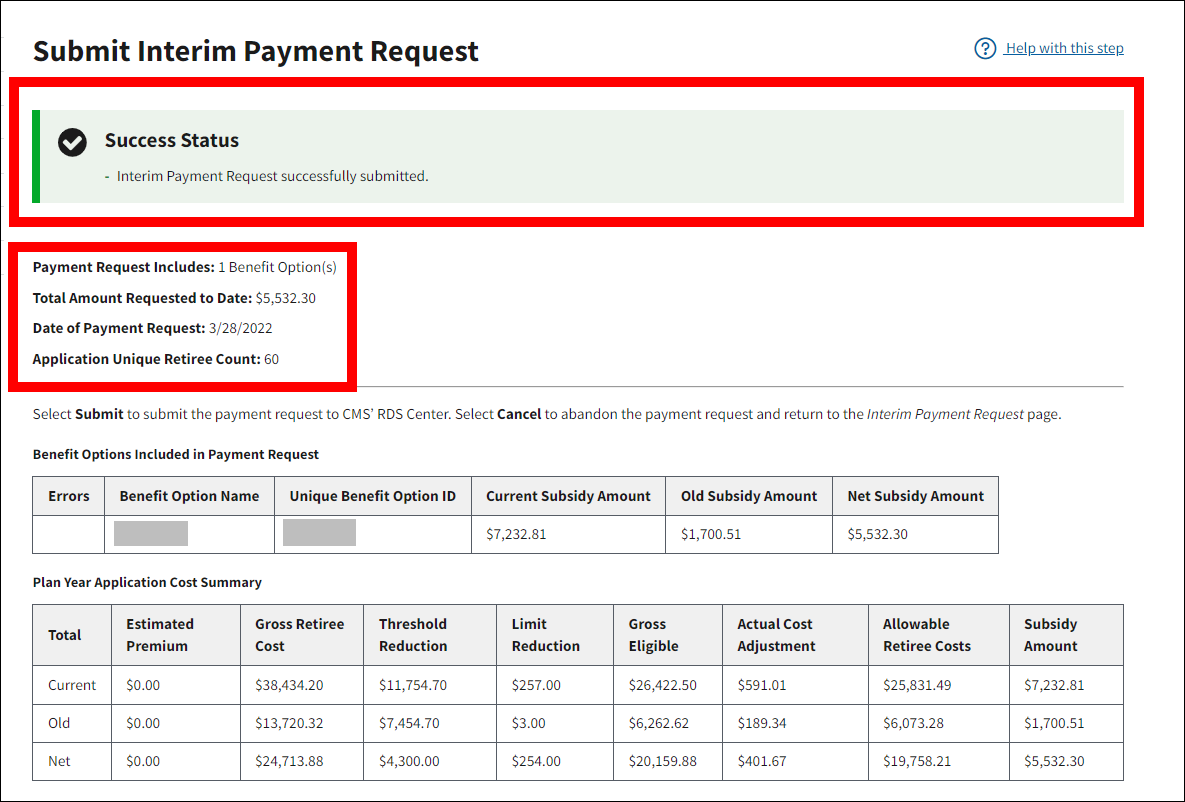The height and width of the screenshot is (802, 1185).
Task: Select the Current row label in cost summary
Action: (x=72, y=685)
